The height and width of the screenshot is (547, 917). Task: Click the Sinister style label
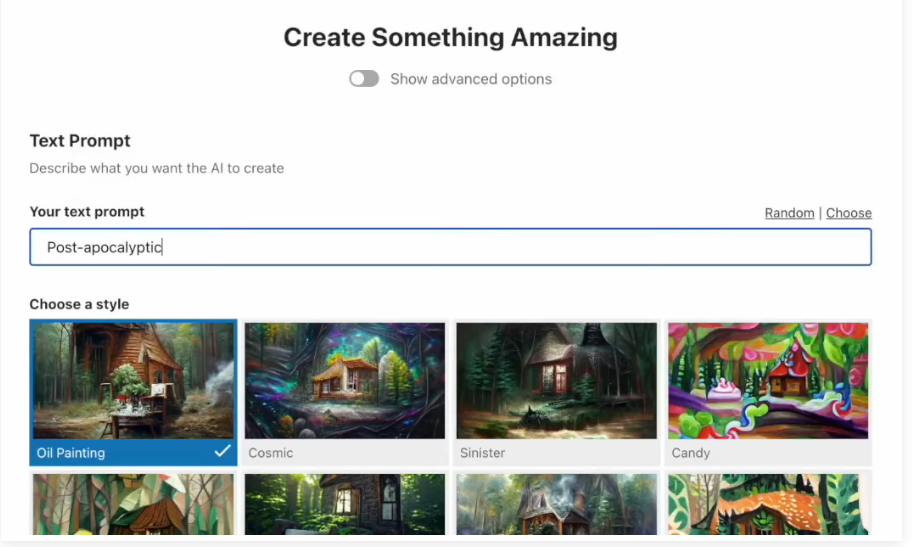coord(482,453)
